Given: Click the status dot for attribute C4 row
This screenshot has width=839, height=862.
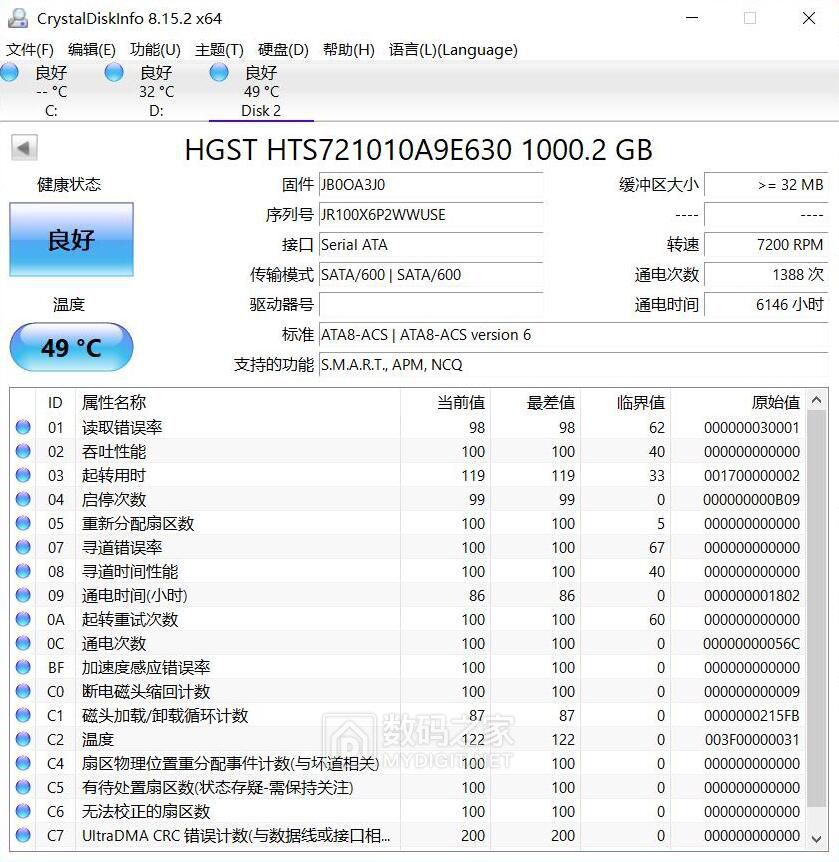Looking at the screenshot, I should click(23, 763).
